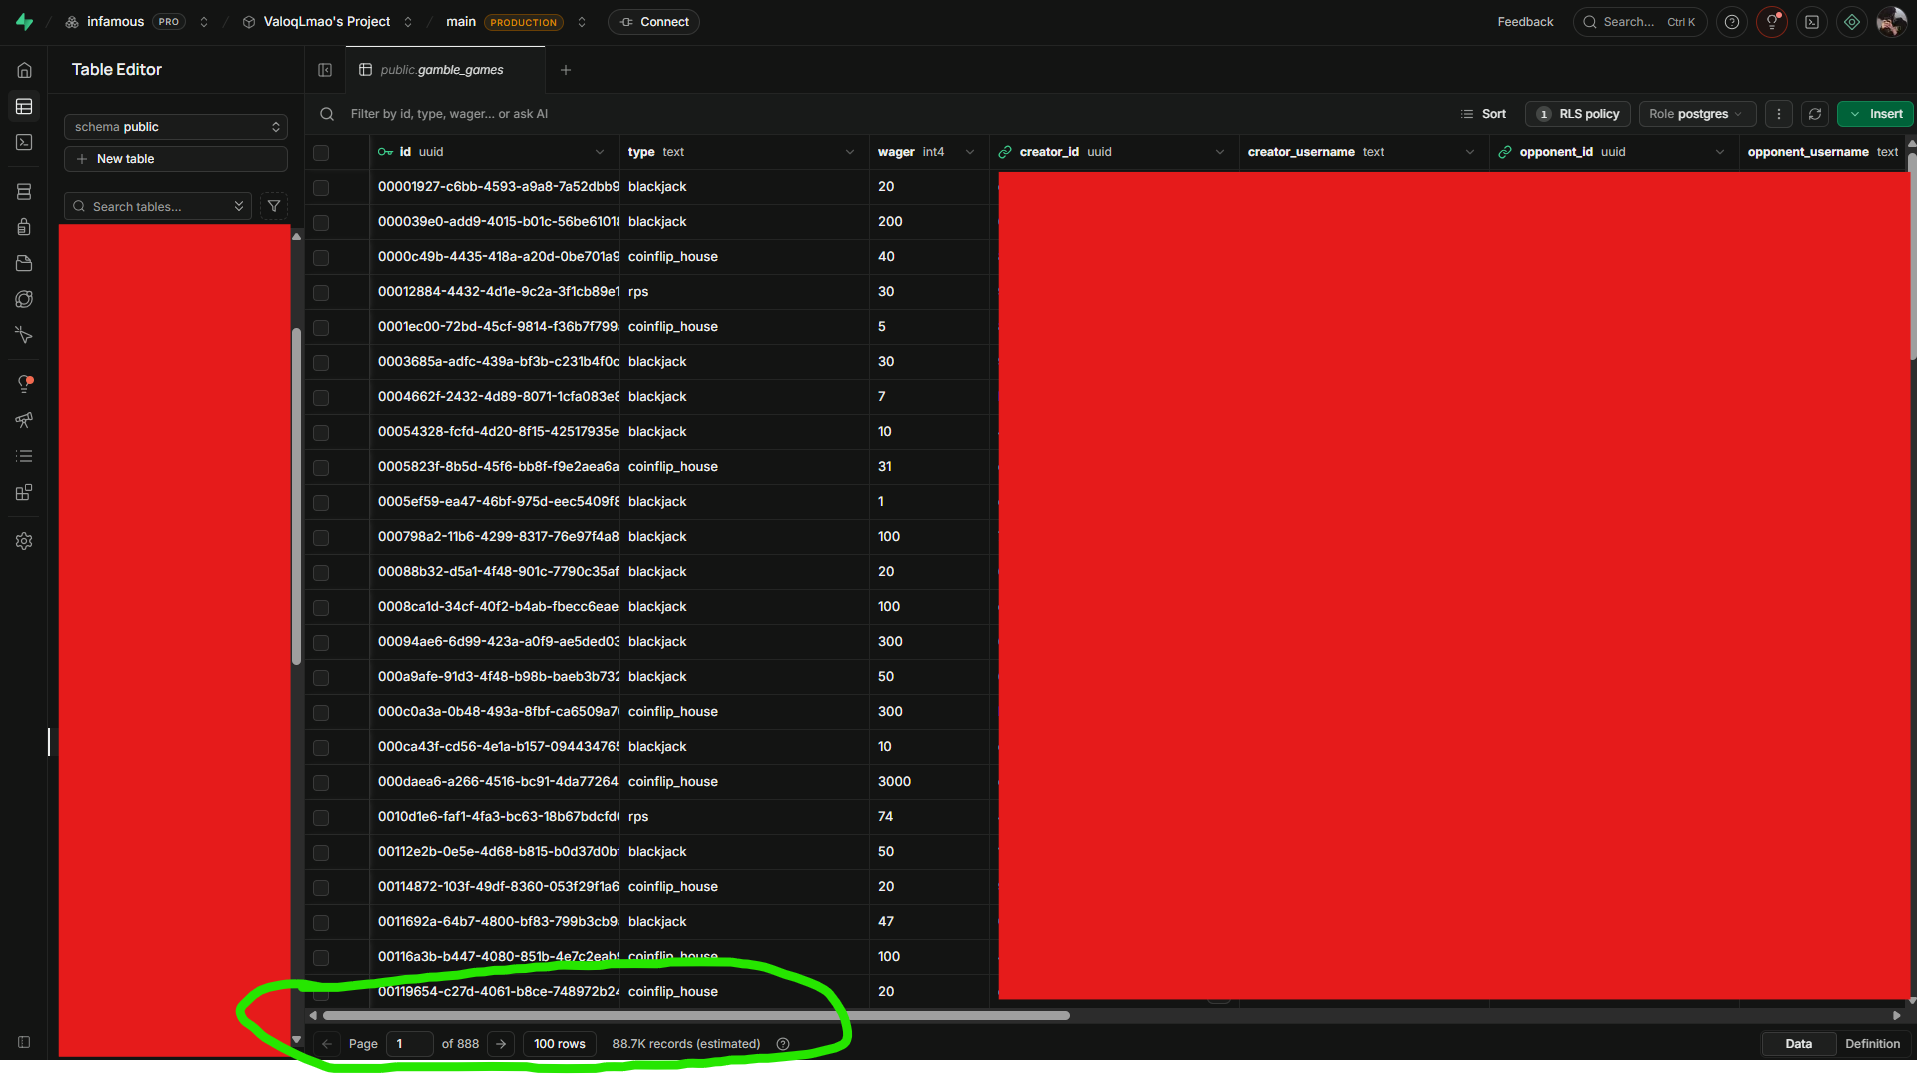
Task: Open the opponent_id column header menu
Action: click(1720, 152)
